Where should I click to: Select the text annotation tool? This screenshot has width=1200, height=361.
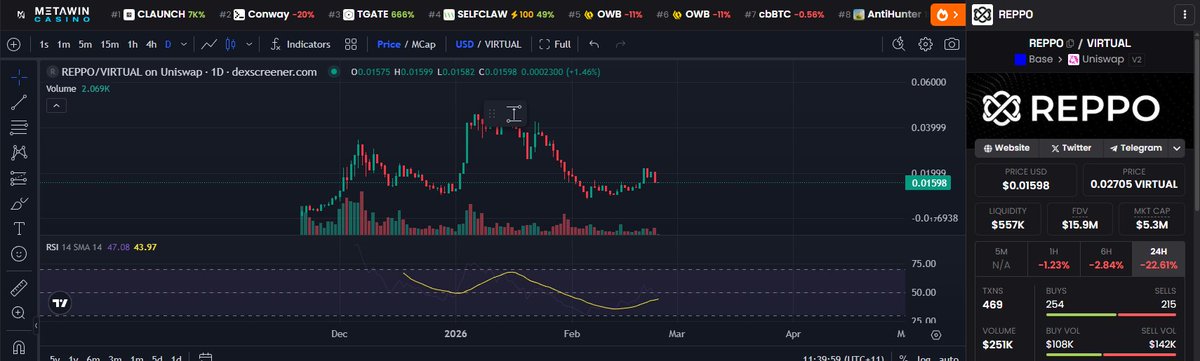coord(18,229)
